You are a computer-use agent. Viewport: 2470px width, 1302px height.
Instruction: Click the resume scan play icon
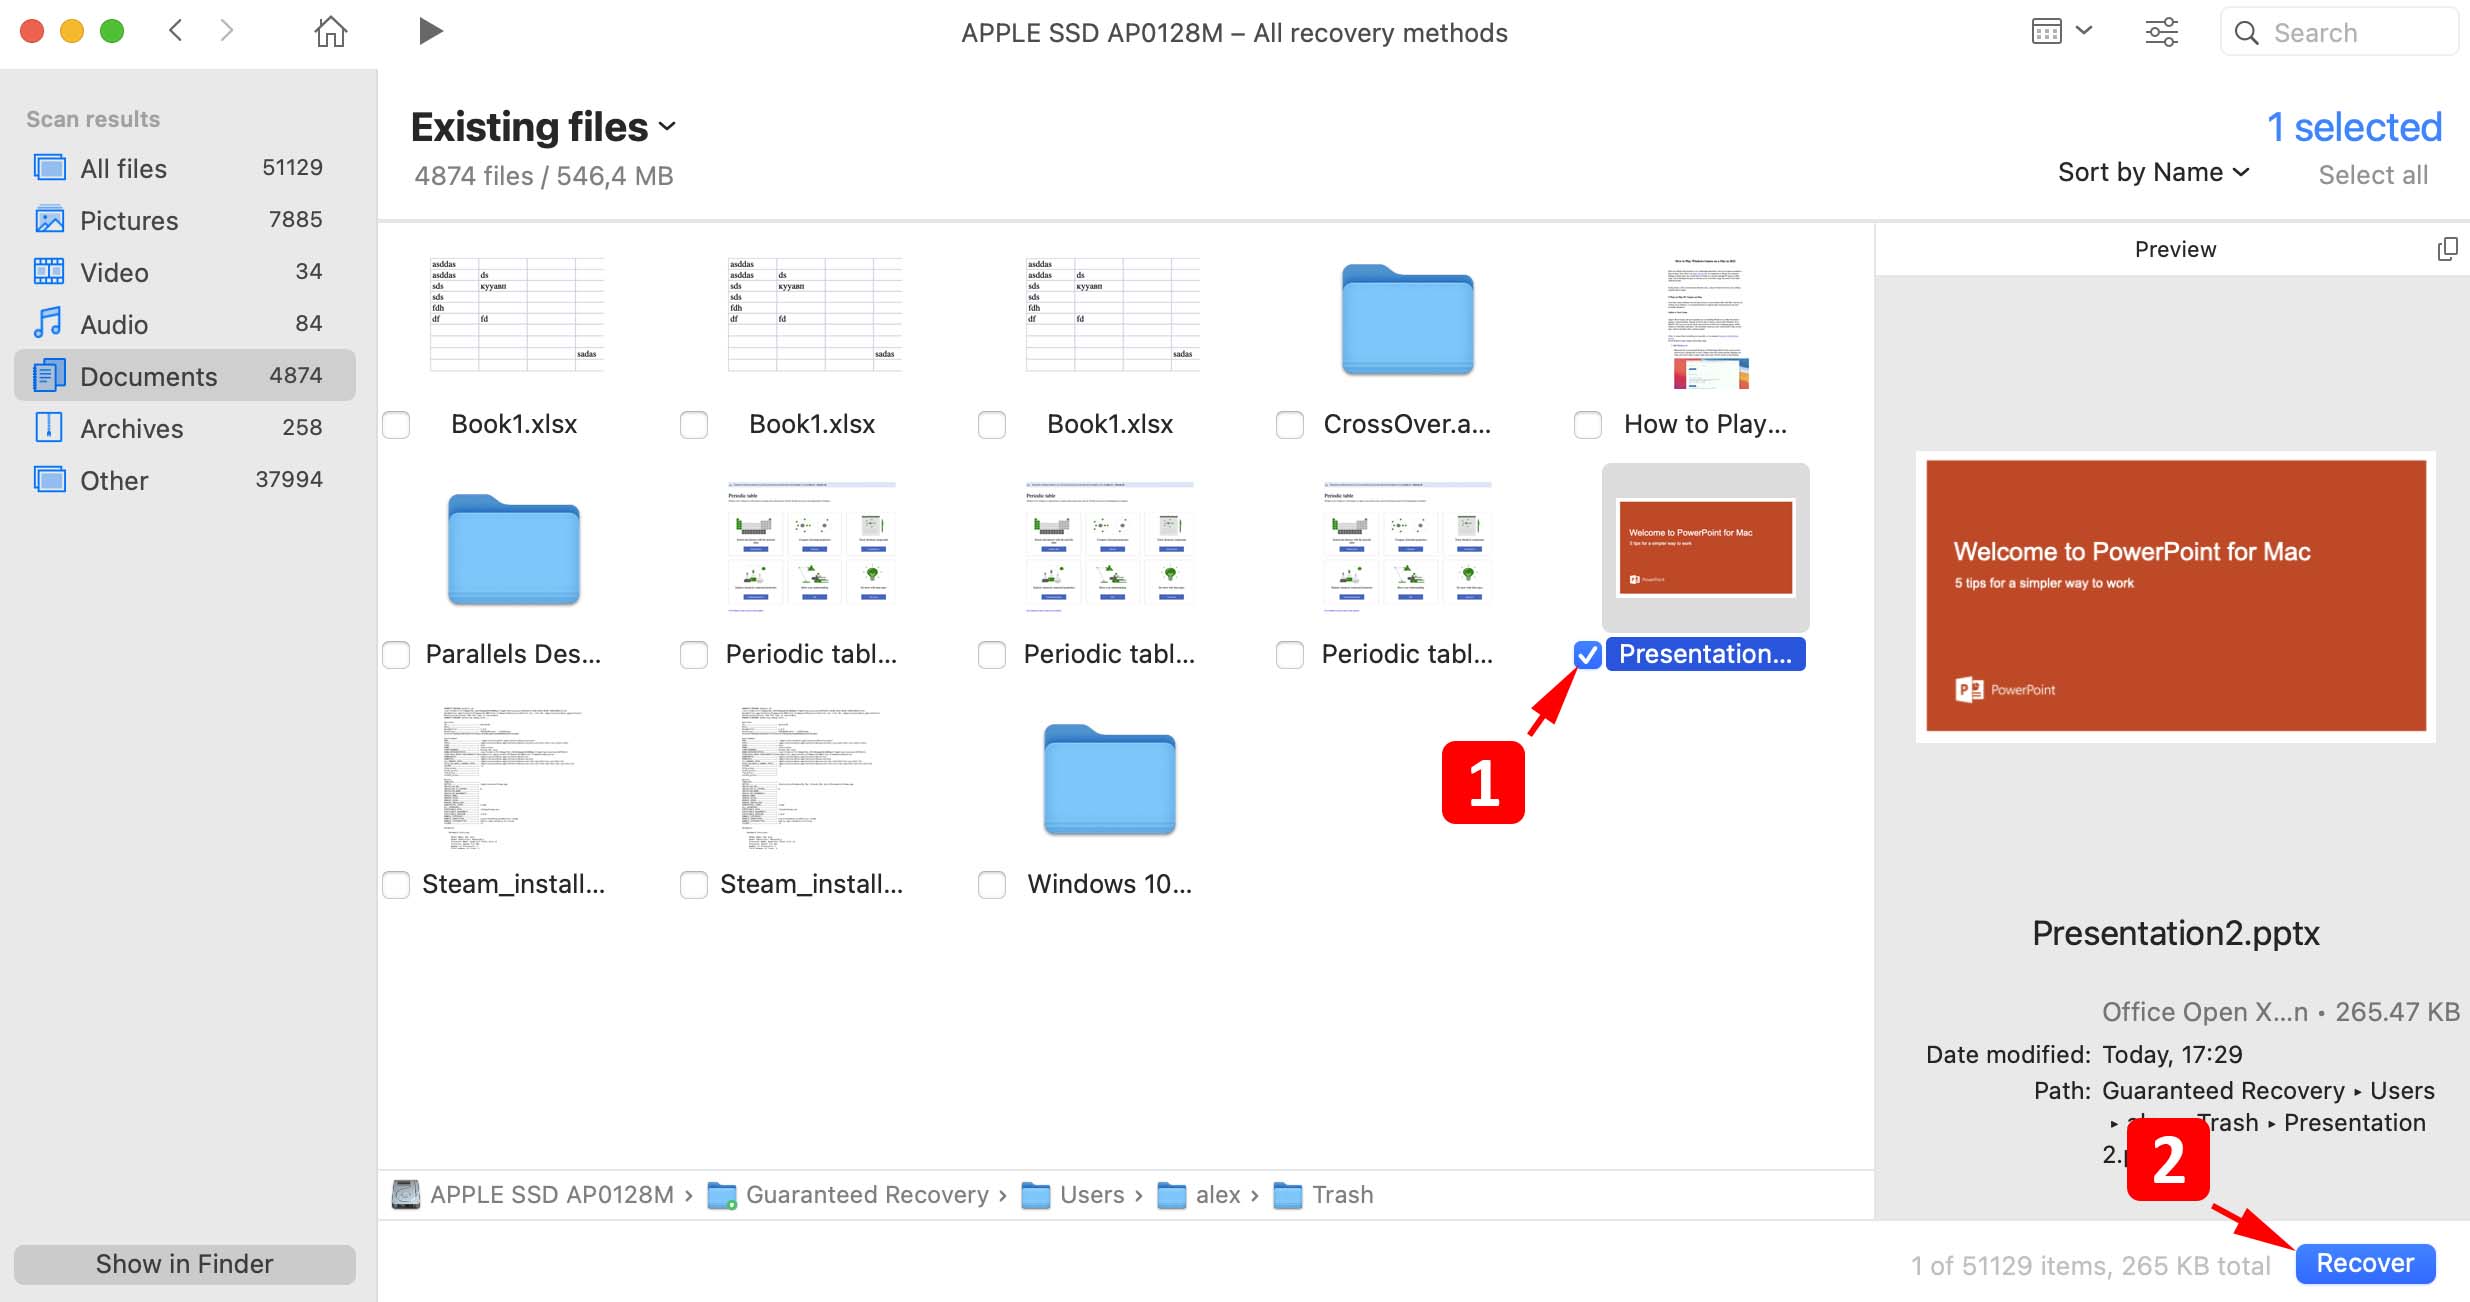pyautogui.click(x=430, y=32)
